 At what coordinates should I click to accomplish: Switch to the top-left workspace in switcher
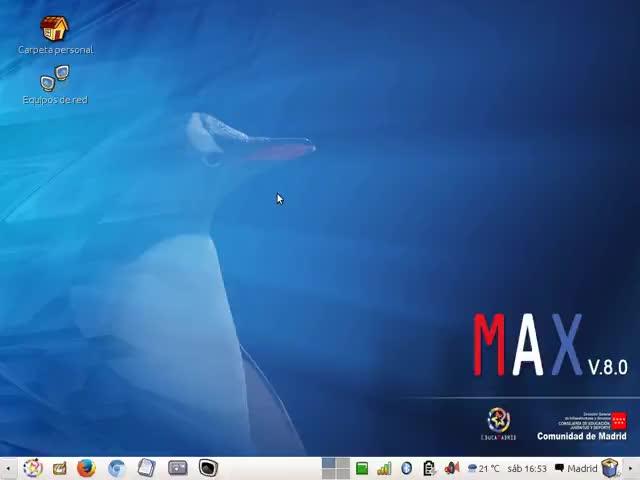coord(329,463)
